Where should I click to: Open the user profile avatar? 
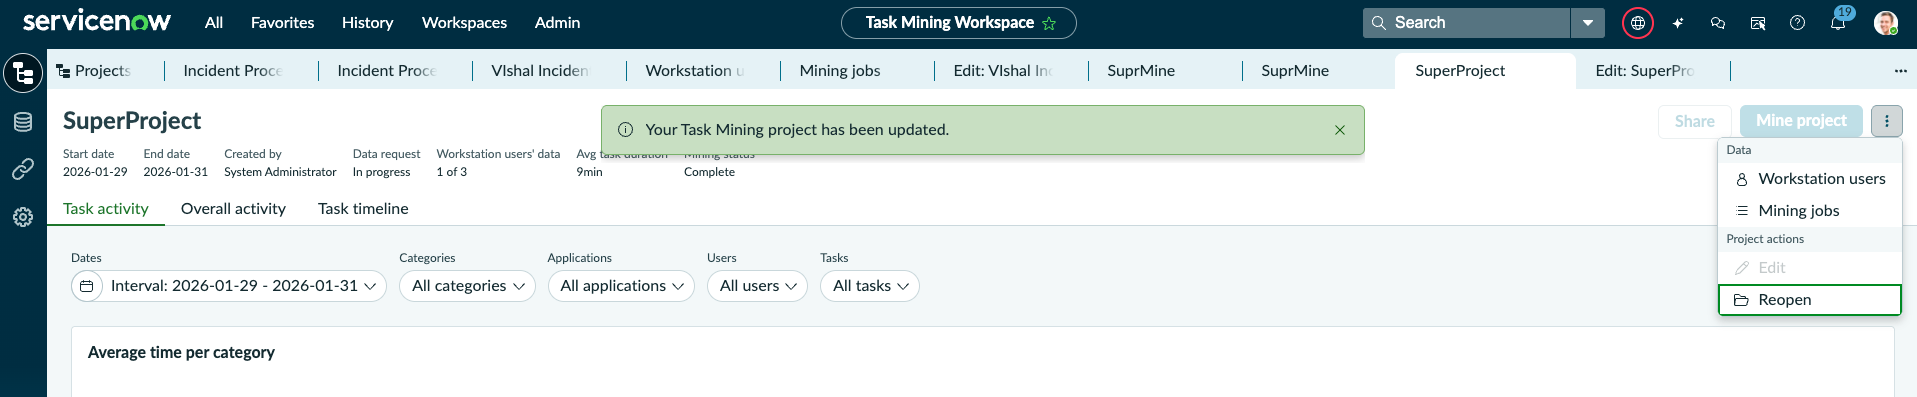tap(1886, 22)
